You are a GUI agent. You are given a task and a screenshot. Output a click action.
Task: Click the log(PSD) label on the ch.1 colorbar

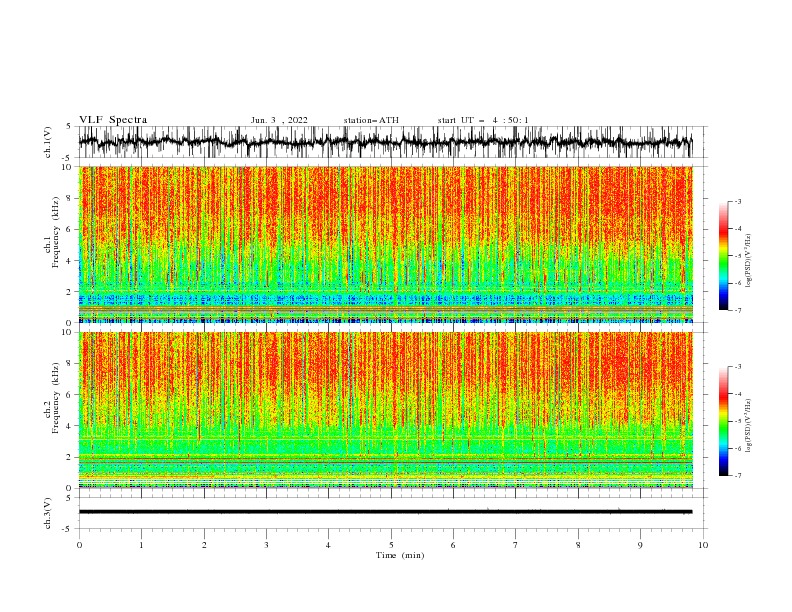point(749,261)
